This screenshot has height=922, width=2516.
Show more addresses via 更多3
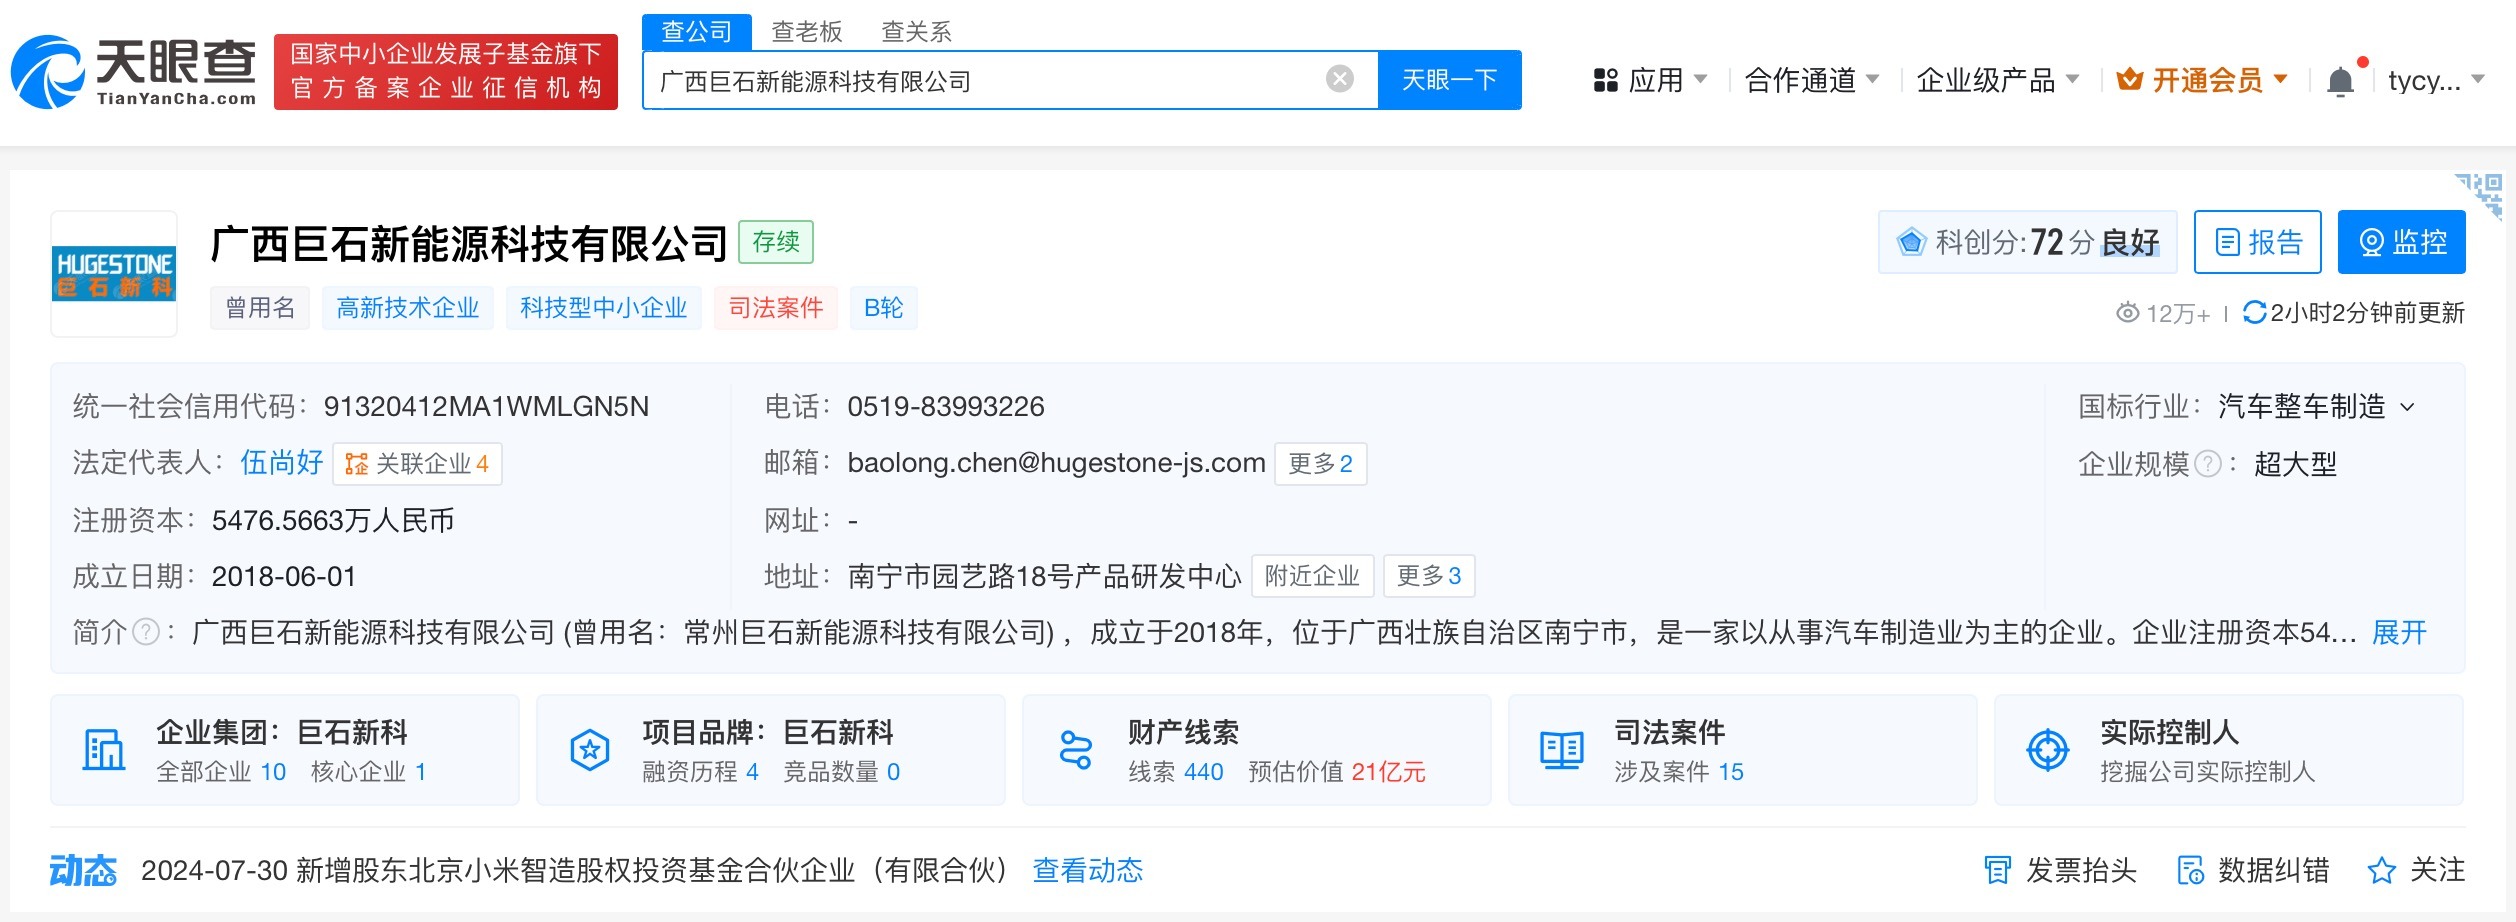click(x=1429, y=576)
